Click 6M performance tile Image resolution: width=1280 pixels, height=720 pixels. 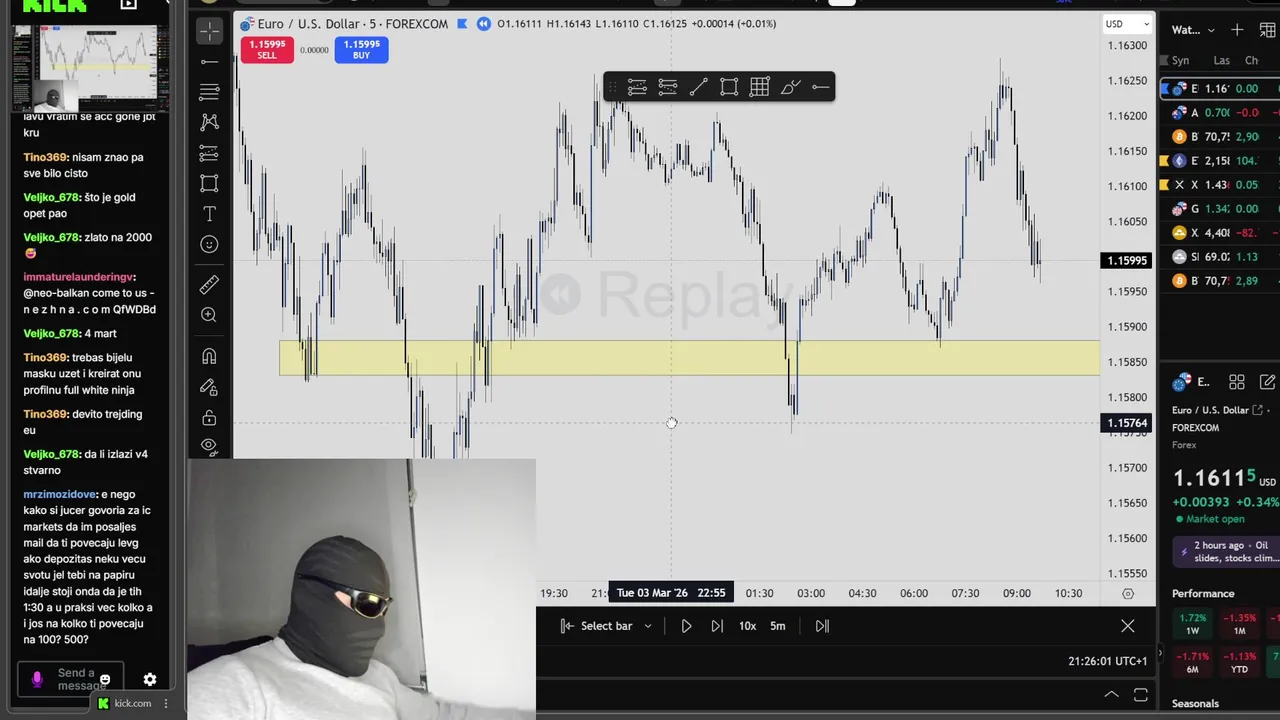[x=1192, y=662]
